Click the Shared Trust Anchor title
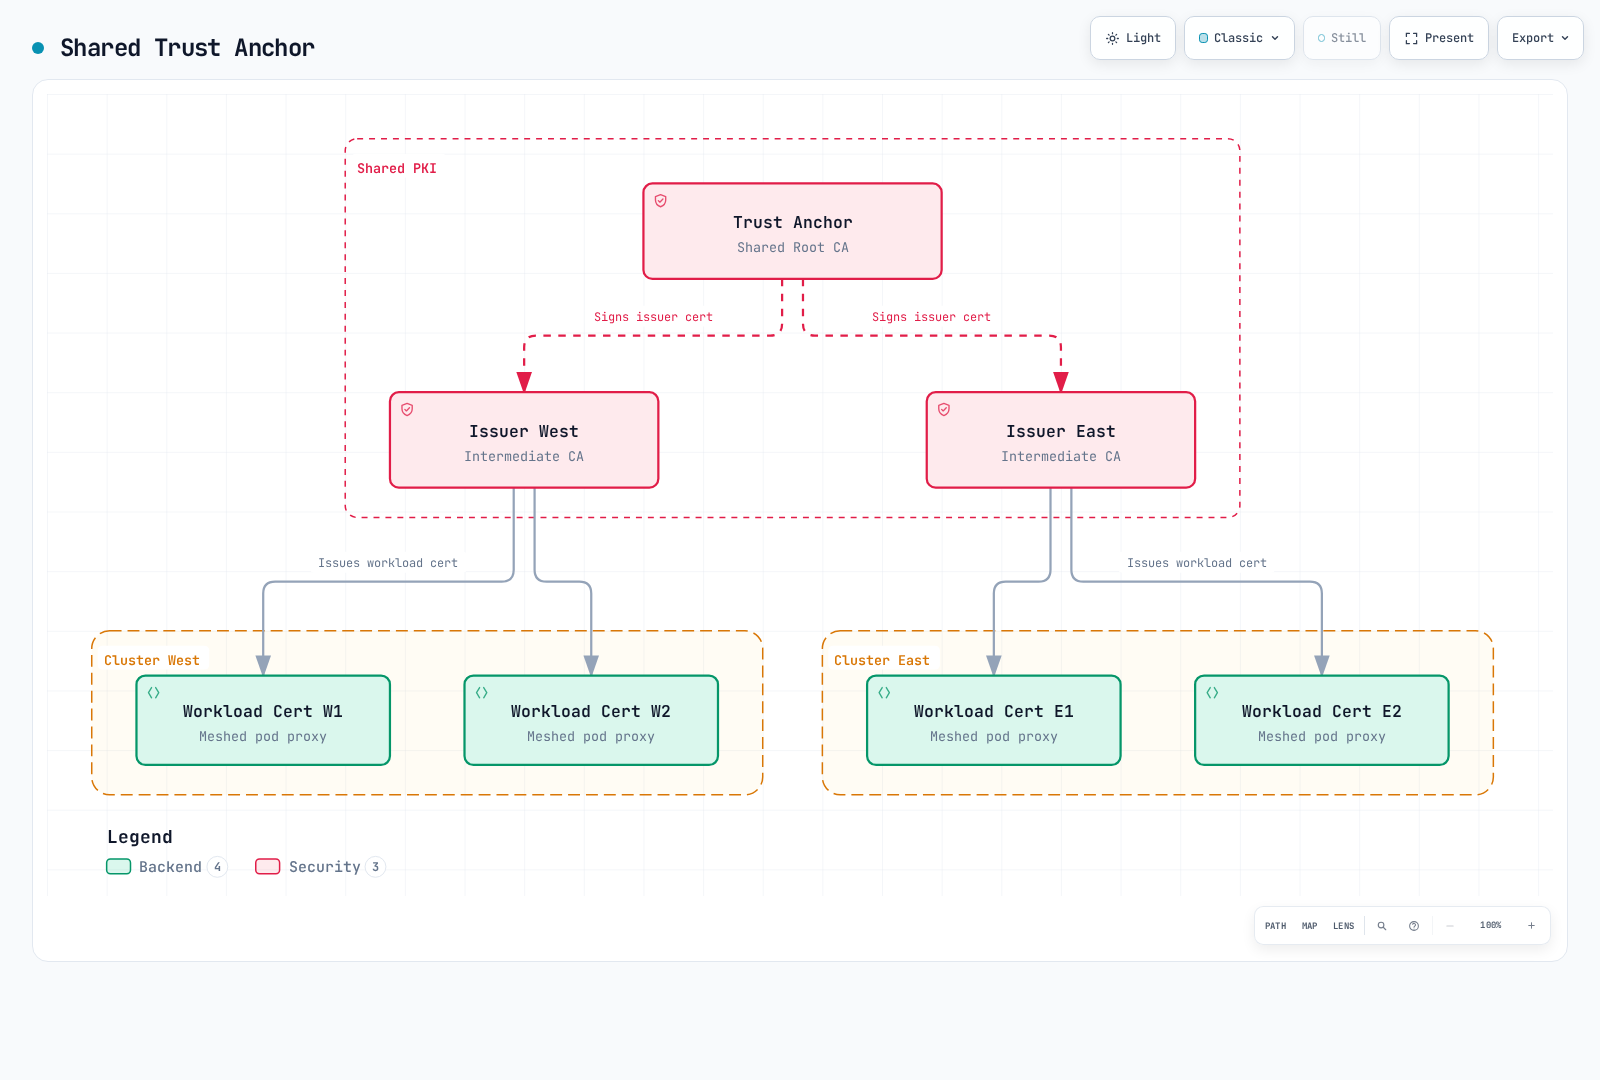Screen dimensions: 1600x1080 coord(187,48)
